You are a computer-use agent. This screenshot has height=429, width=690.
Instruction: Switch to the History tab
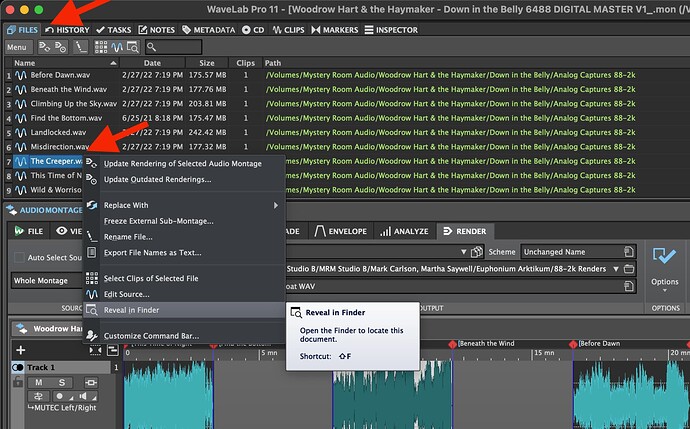[67, 30]
